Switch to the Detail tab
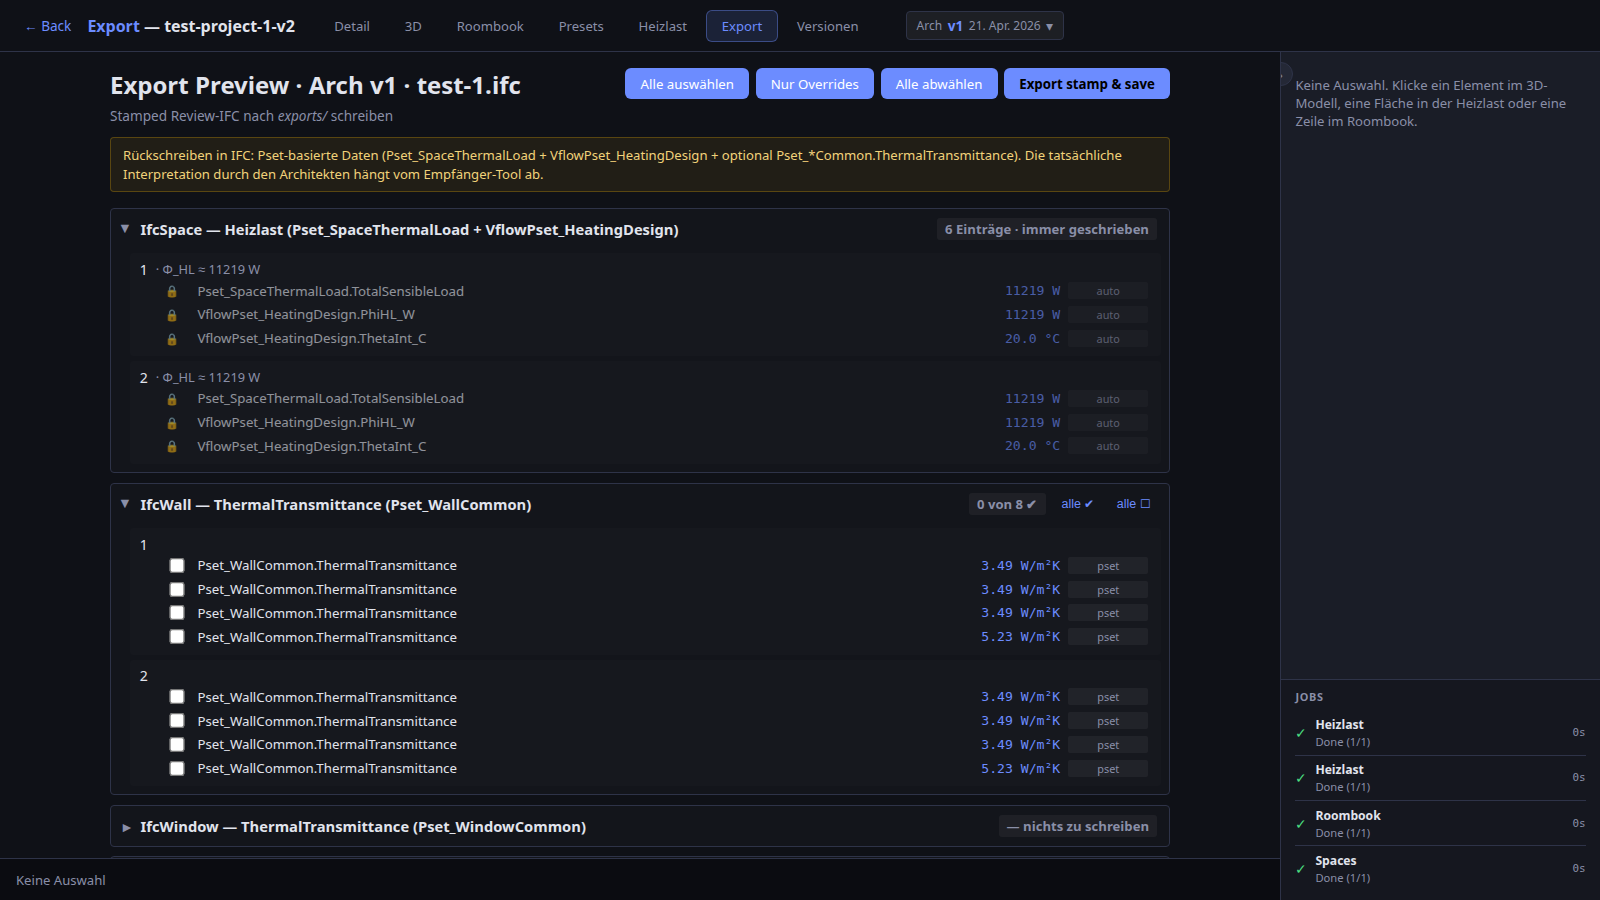Image resolution: width=1600 pixels, height=900 pixels. (352, 26)
